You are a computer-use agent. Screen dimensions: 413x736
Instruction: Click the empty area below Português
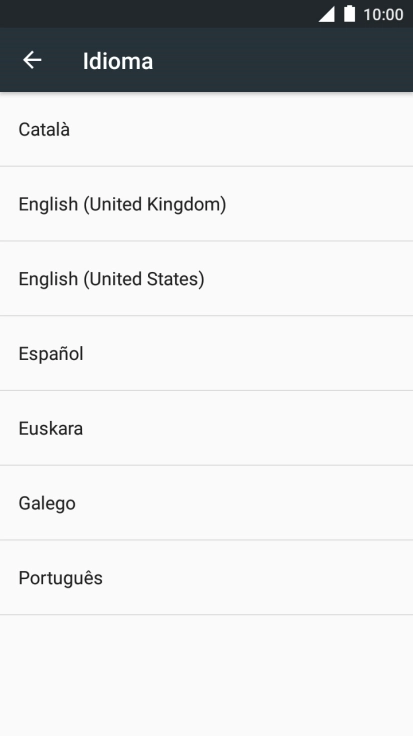(x=206, y=675)
